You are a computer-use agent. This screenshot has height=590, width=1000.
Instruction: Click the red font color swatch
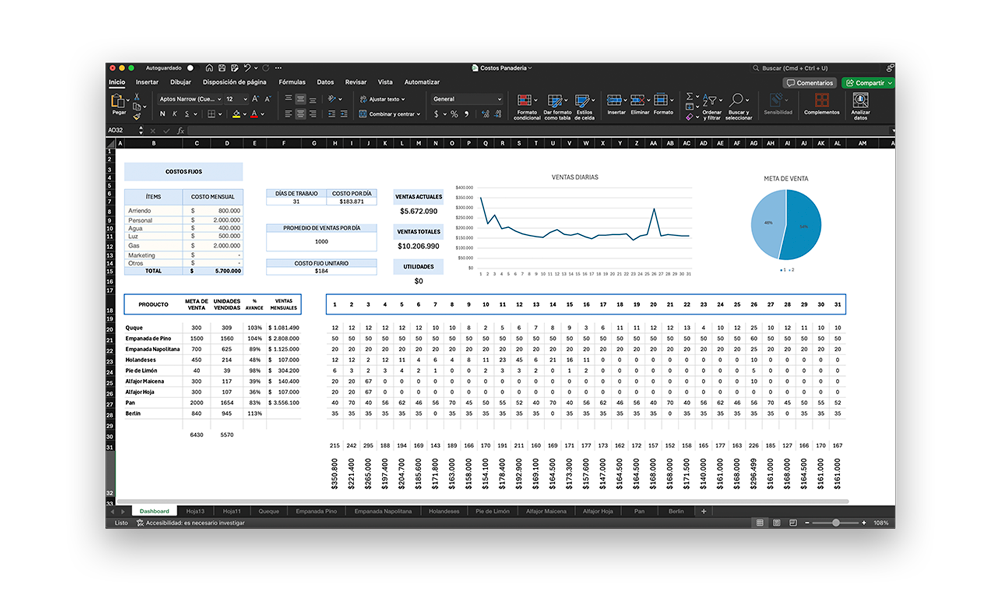[254, 114]
